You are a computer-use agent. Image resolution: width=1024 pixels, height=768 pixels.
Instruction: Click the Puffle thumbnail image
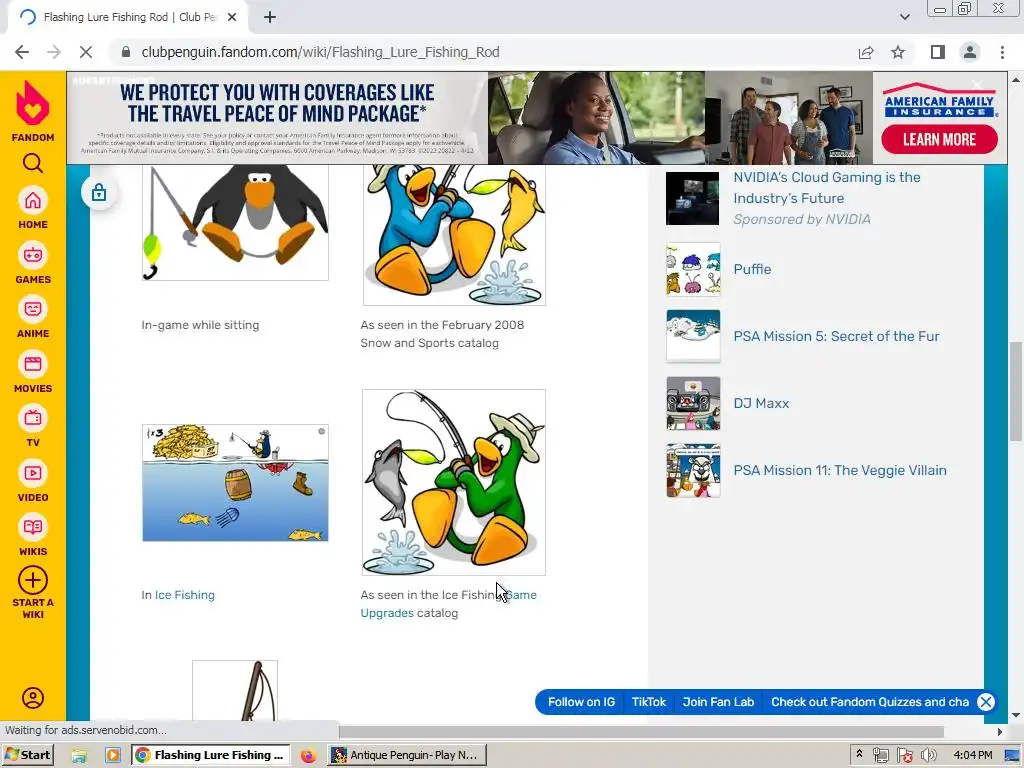(x=693, y=269)
